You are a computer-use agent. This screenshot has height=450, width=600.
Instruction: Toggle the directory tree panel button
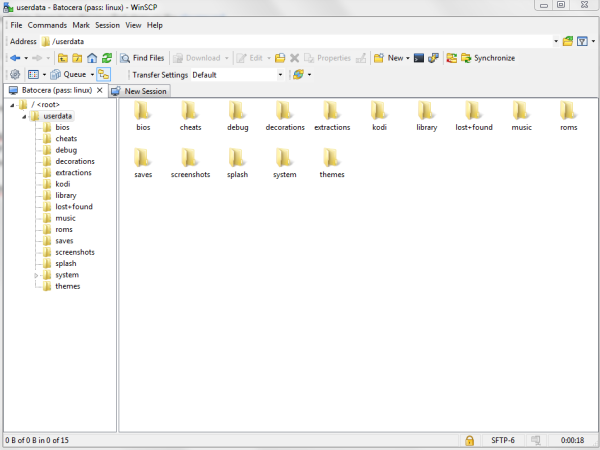click(x=104, y=75)
